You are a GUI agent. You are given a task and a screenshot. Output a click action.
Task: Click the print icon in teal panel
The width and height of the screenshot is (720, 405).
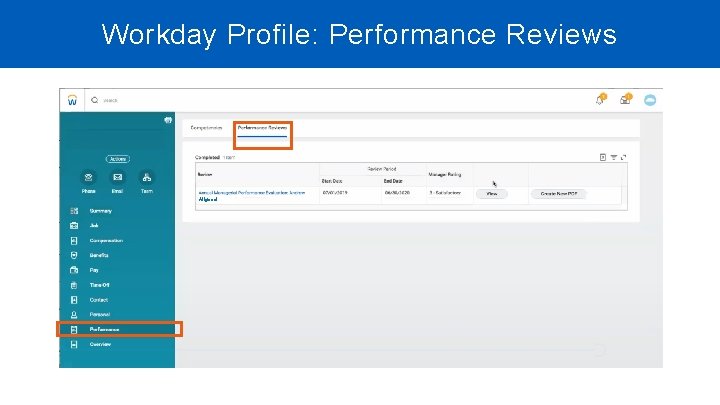pyautogui.click(x=168, y=120)
